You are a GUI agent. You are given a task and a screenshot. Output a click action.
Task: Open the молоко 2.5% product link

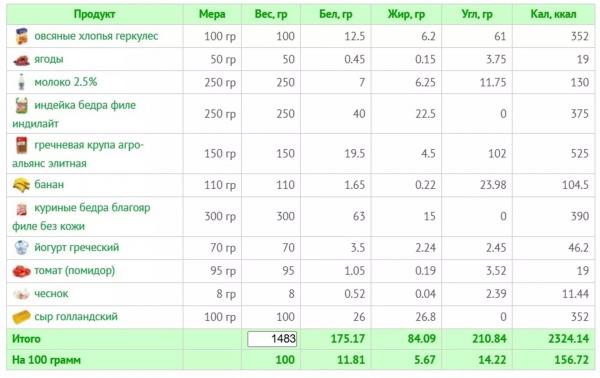[x=66, y=82]
